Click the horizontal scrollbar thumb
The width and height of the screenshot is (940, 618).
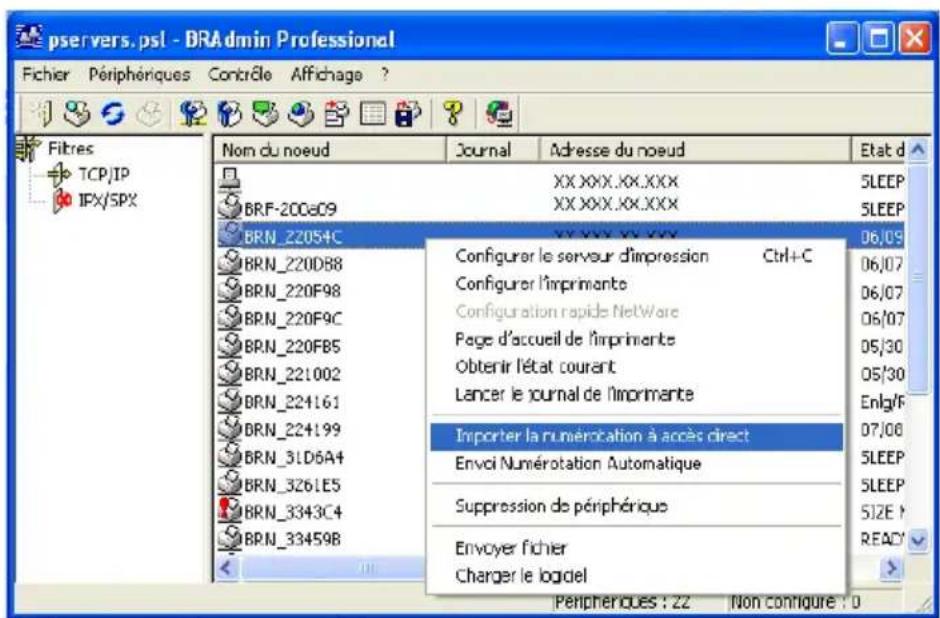[333, 568]
